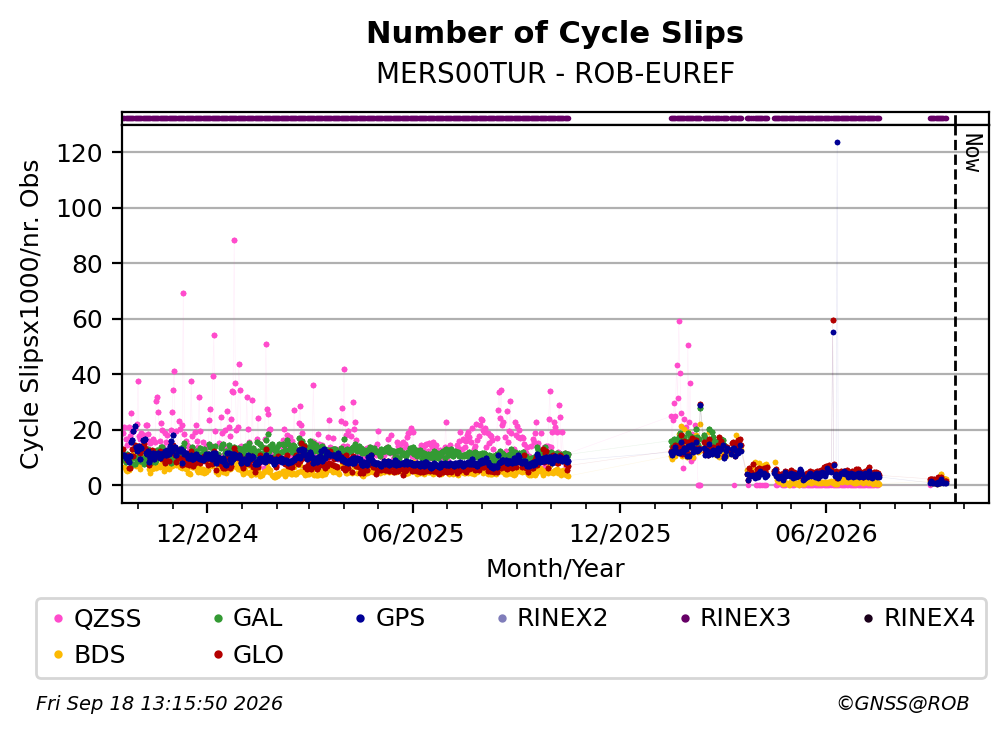The height and width of the screenshot is (734, 1008).
Task: Select the QZSS legend label
Action: [x=107, y=618]
